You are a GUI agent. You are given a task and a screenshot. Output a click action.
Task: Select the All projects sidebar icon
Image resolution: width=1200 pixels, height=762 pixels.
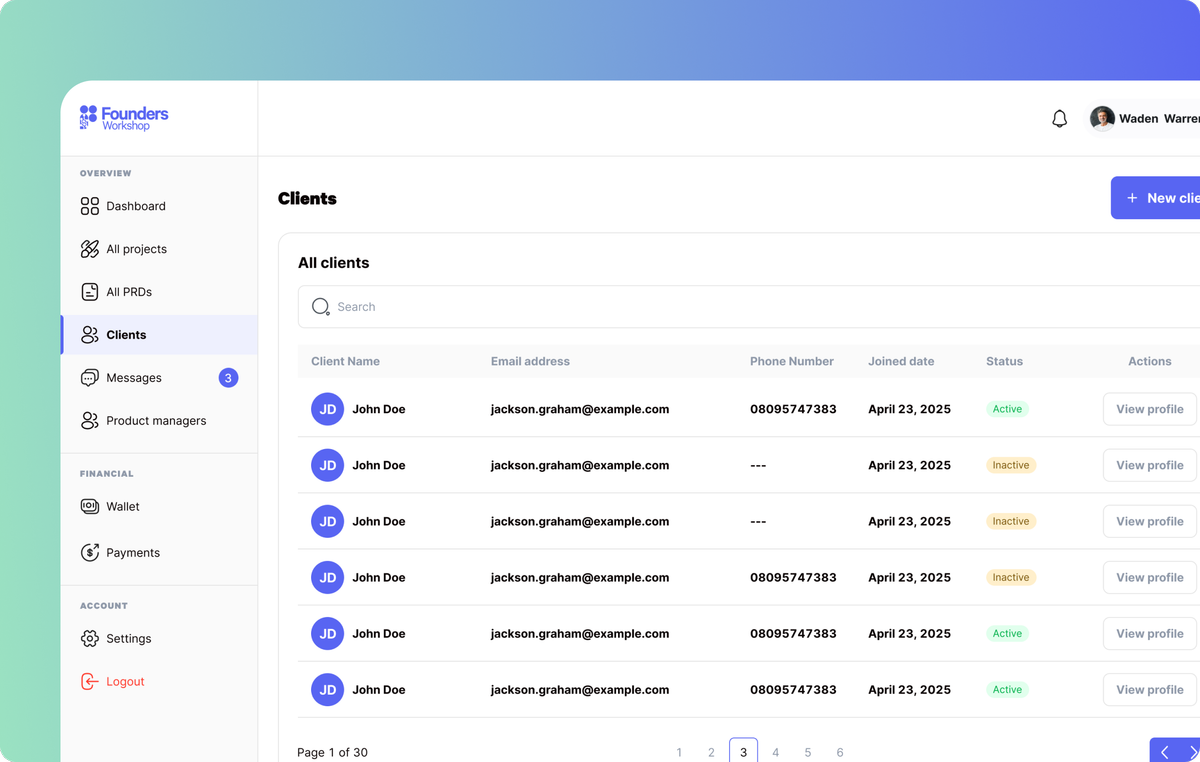coord(89,248)
